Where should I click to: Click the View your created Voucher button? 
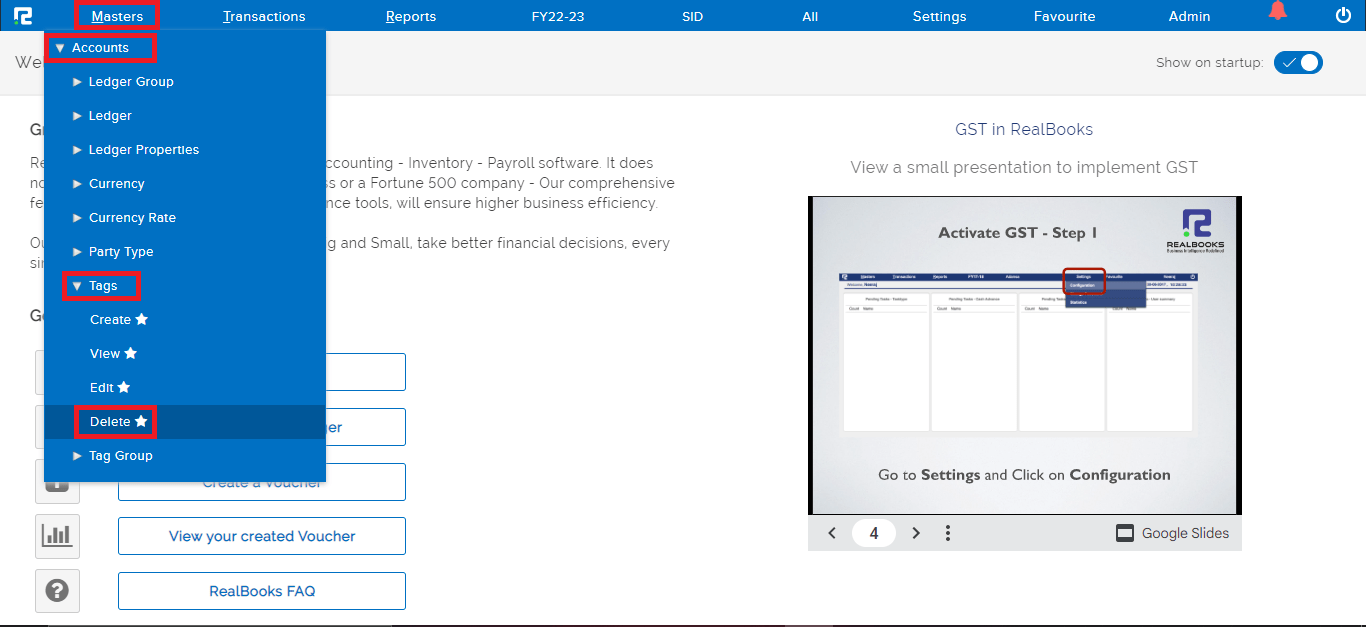(x=261, y=536)
